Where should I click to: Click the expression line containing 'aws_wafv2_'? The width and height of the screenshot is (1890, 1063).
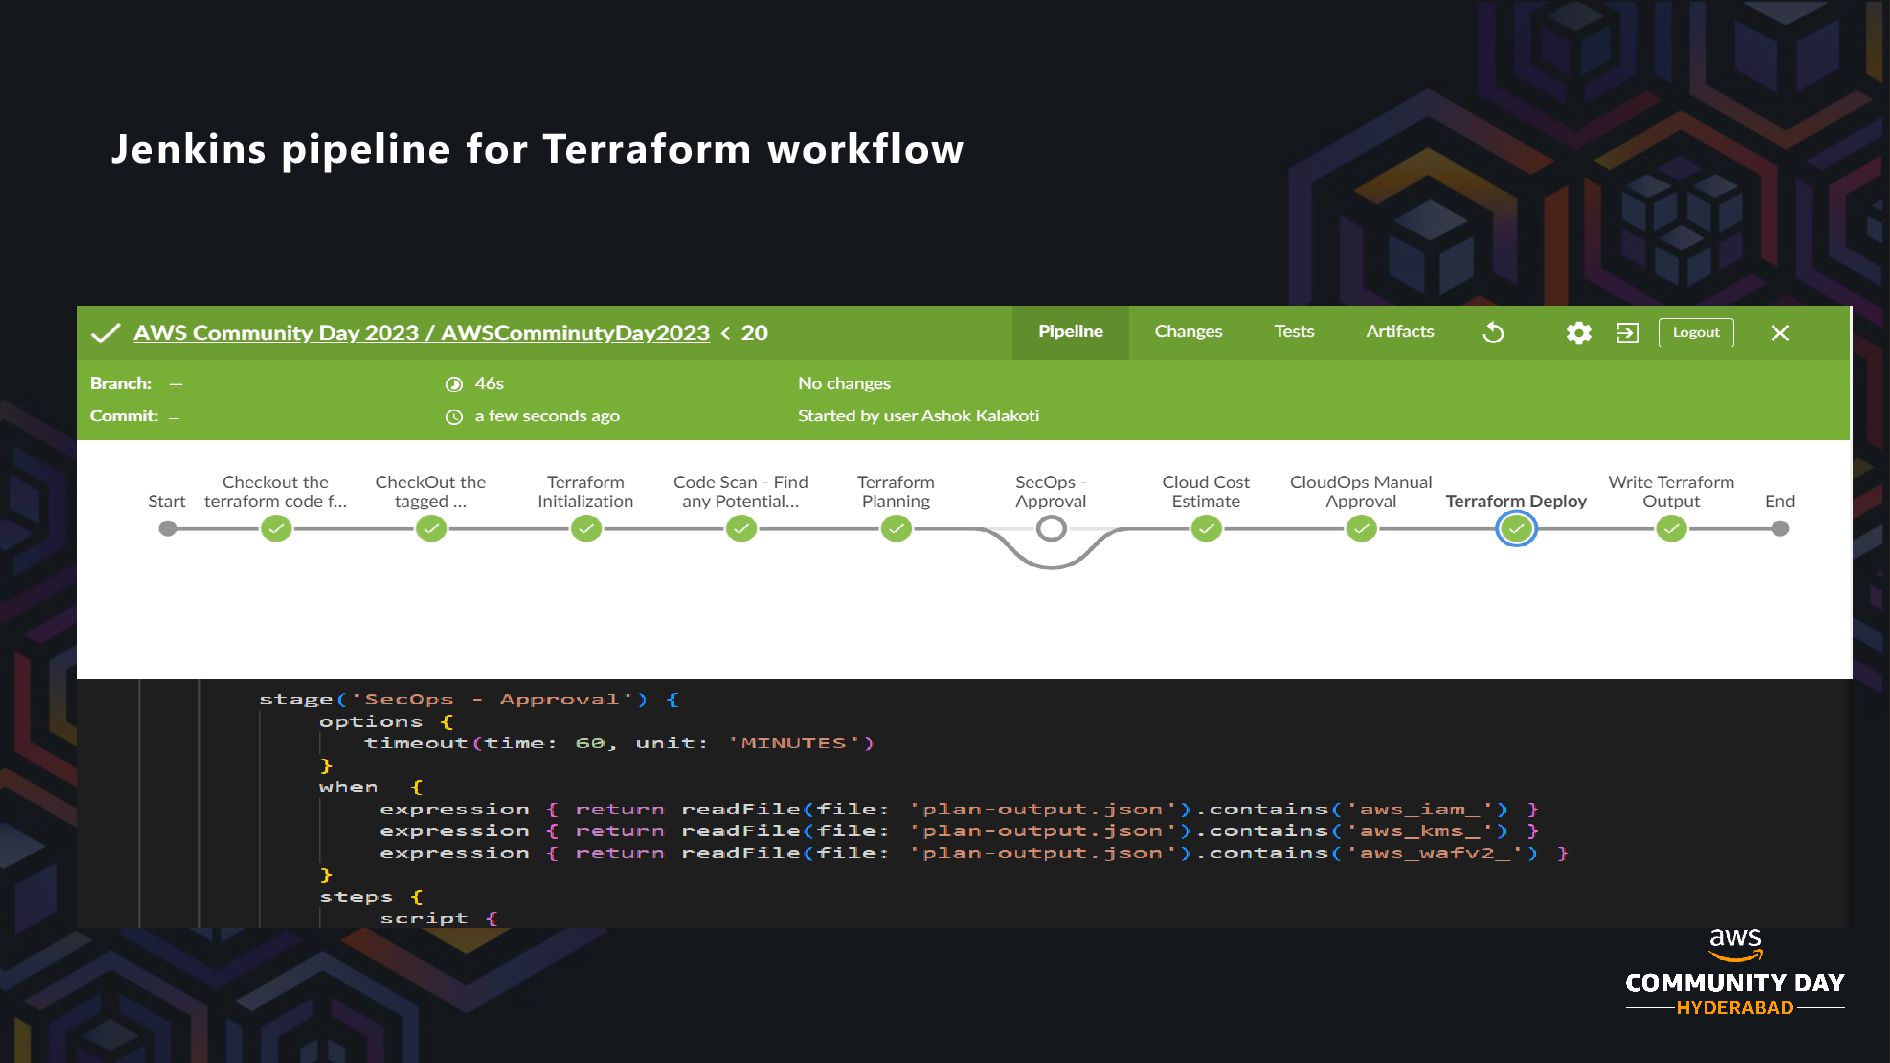click(974, 853)
